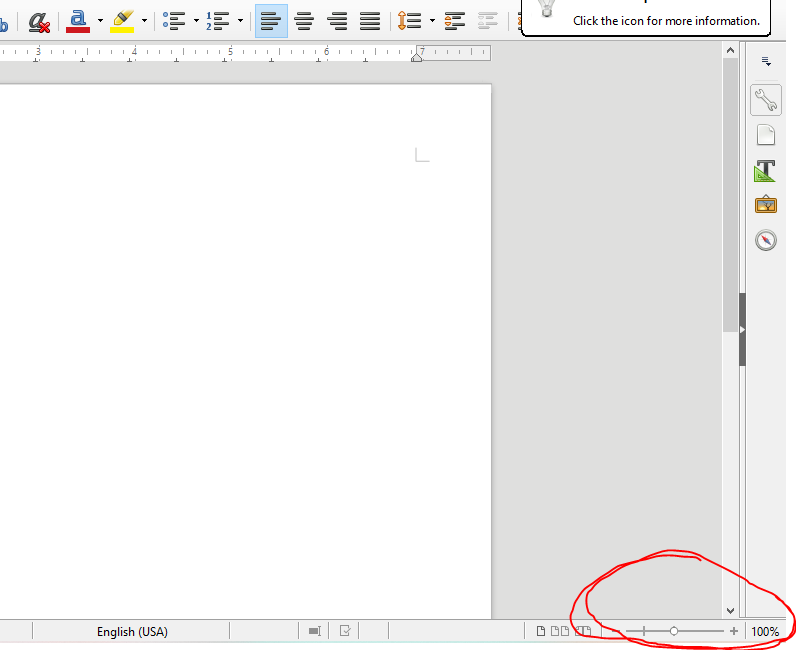Click the vertical scrollbar thumb
This screenshot has height=650, width=796.
(x=731, y=196)
